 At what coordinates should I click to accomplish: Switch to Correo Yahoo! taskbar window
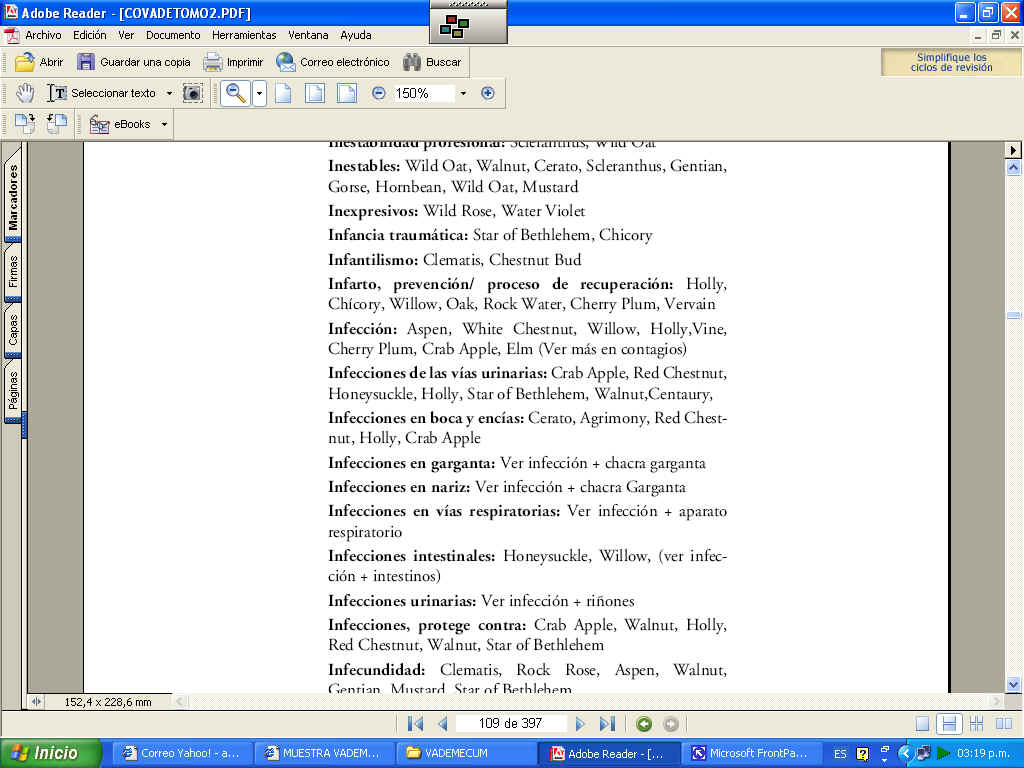click(x=182, y=754)
